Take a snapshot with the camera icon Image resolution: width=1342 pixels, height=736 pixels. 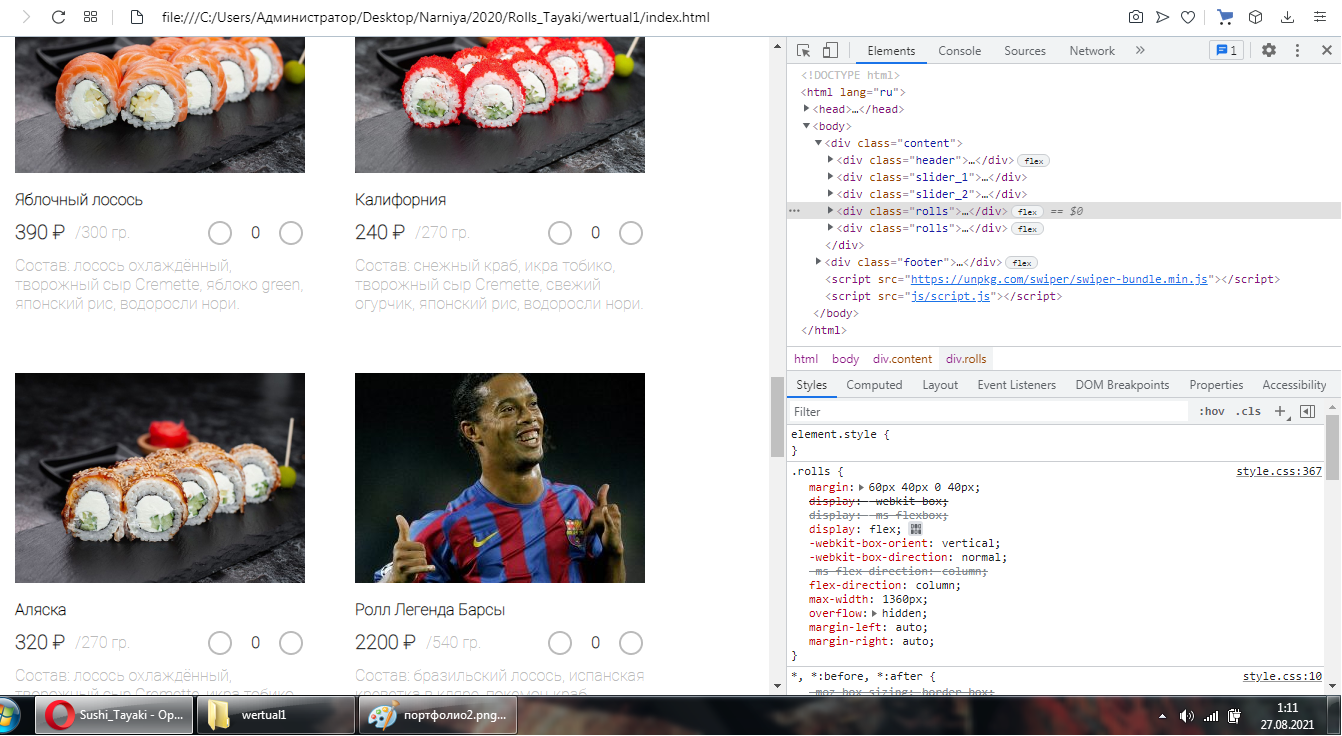click(1136, 17)
